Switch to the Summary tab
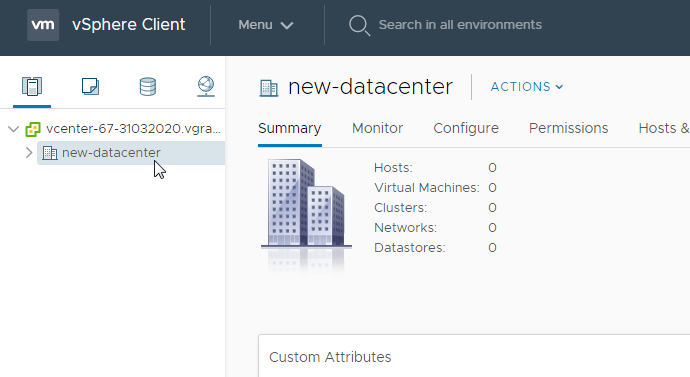690x377 pixels. point(290,128)
